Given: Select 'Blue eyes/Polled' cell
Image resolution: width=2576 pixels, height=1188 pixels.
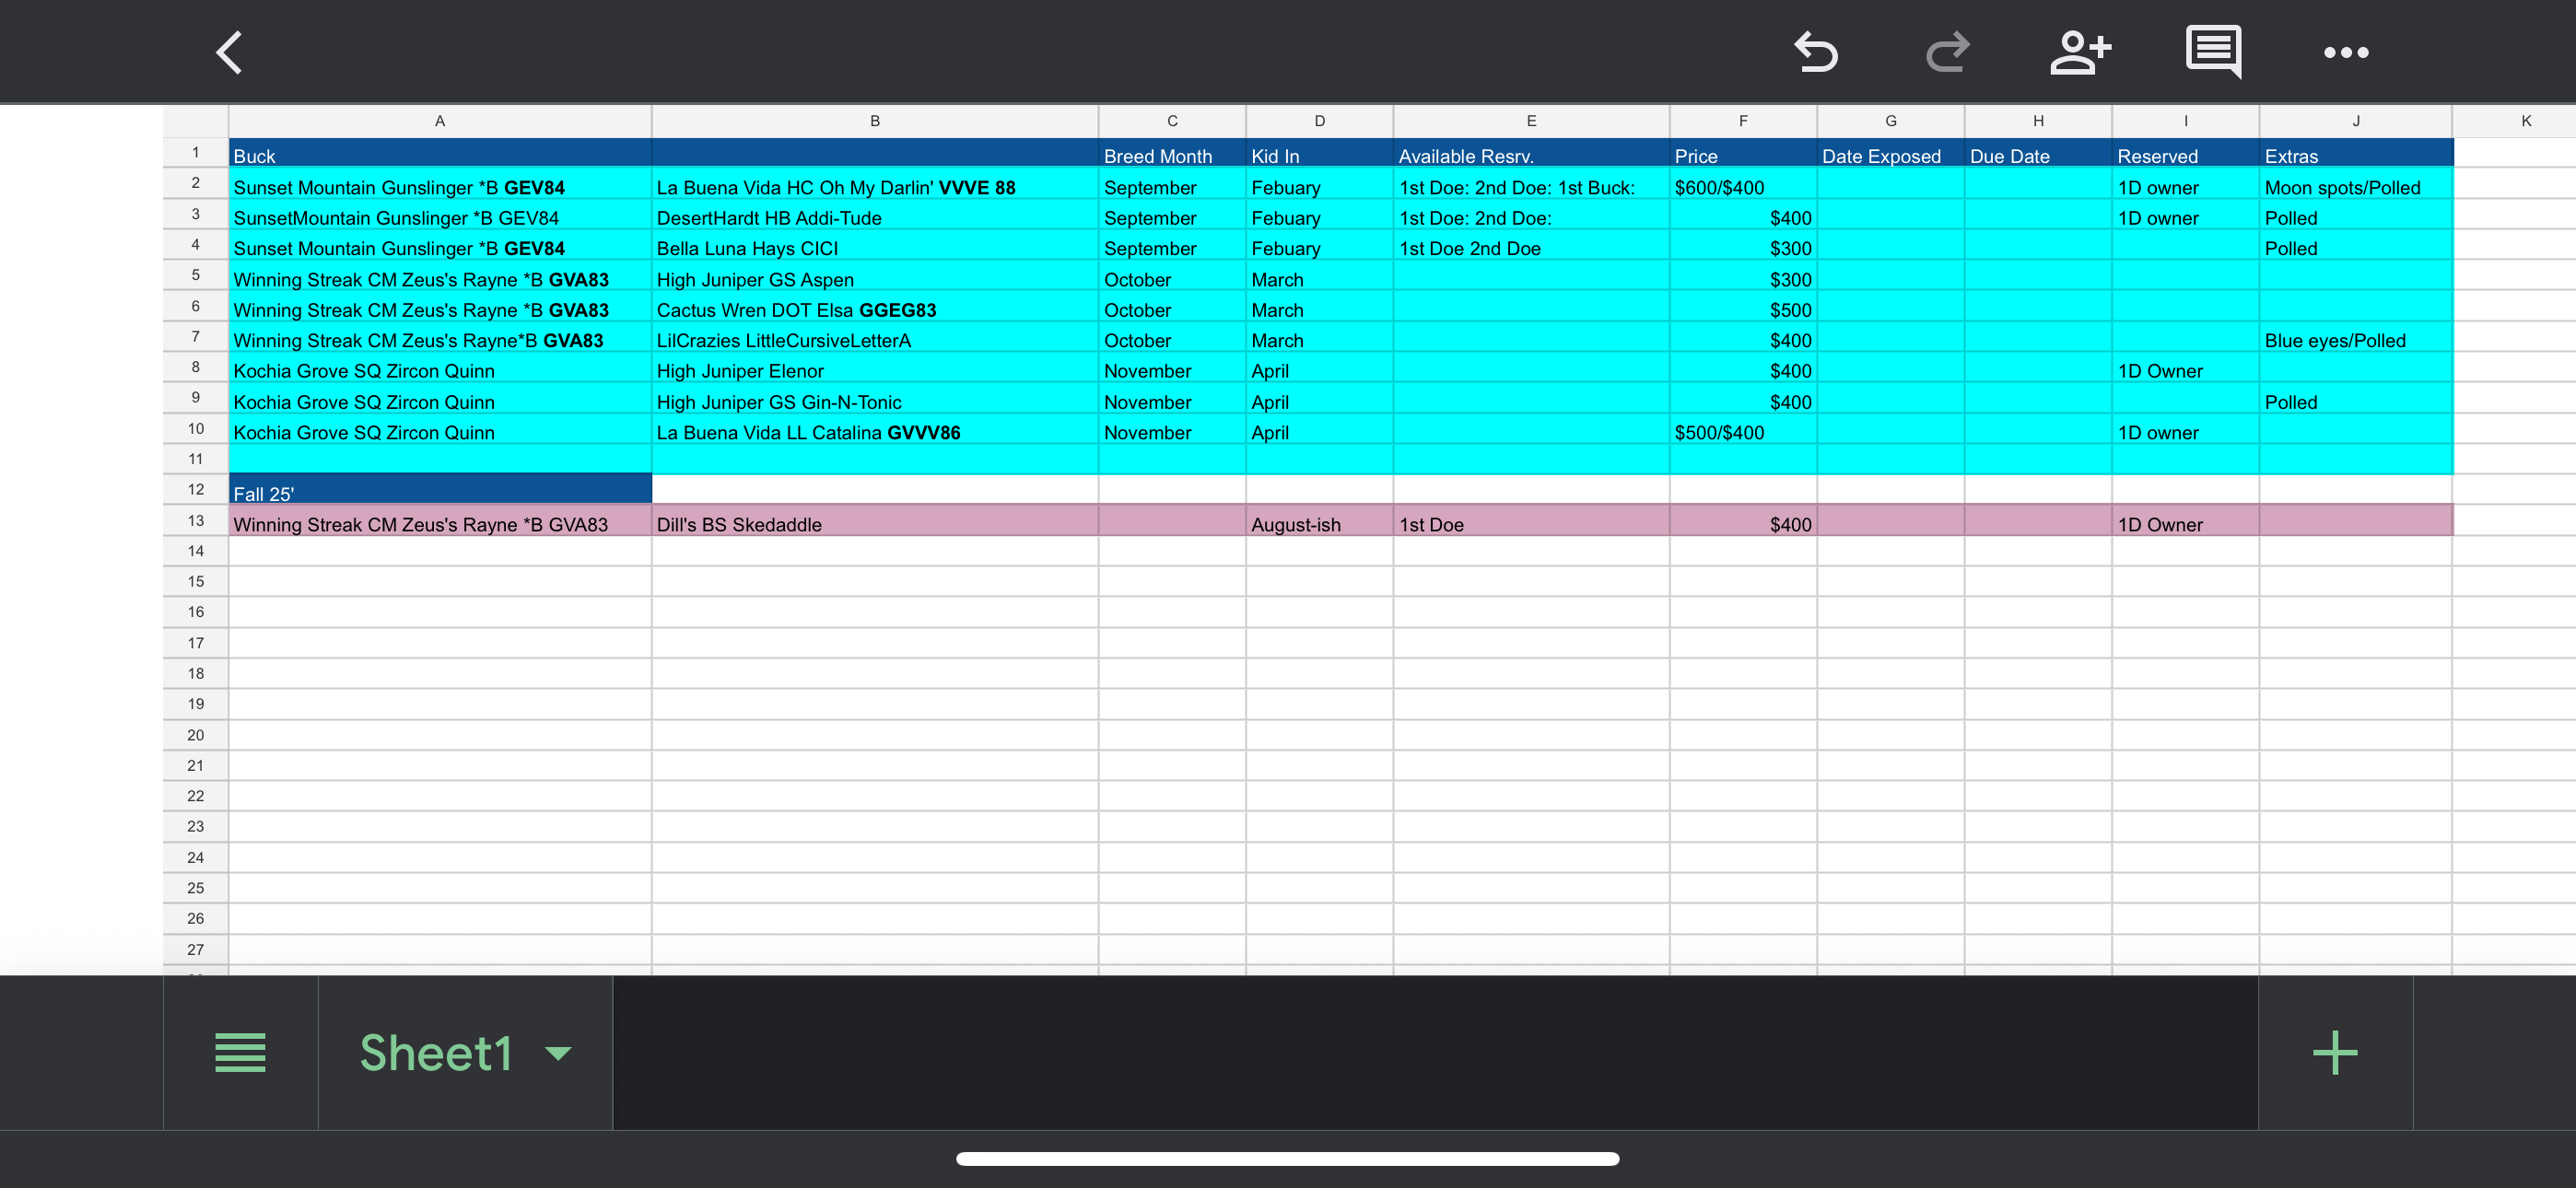Looking at the screenshot, I should click(x=2356, y=337).
